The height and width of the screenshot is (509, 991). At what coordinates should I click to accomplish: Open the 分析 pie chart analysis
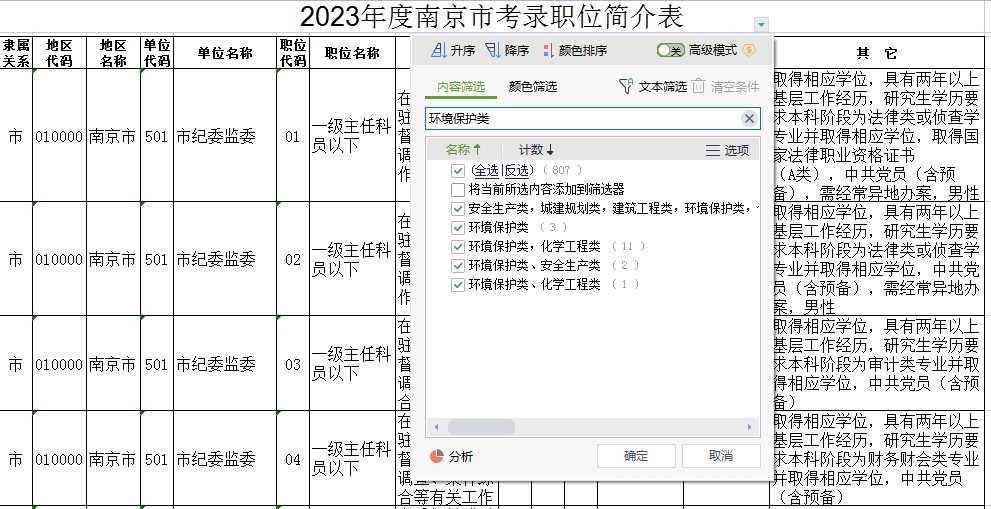pyautogui.click(x=437, y=456)
